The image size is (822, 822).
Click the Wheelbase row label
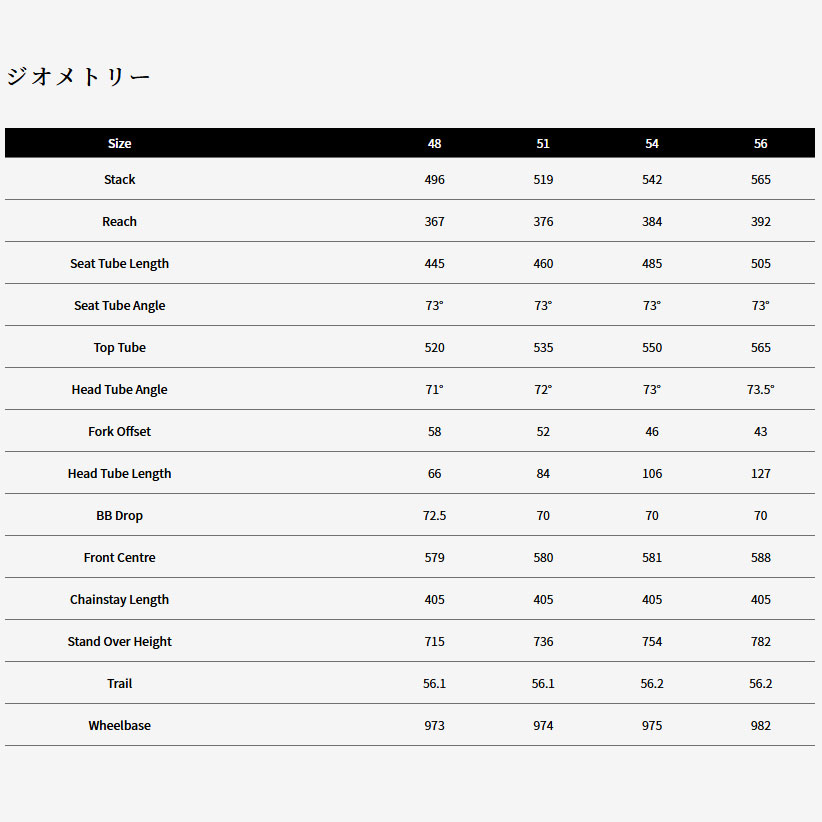coord(120,726)
